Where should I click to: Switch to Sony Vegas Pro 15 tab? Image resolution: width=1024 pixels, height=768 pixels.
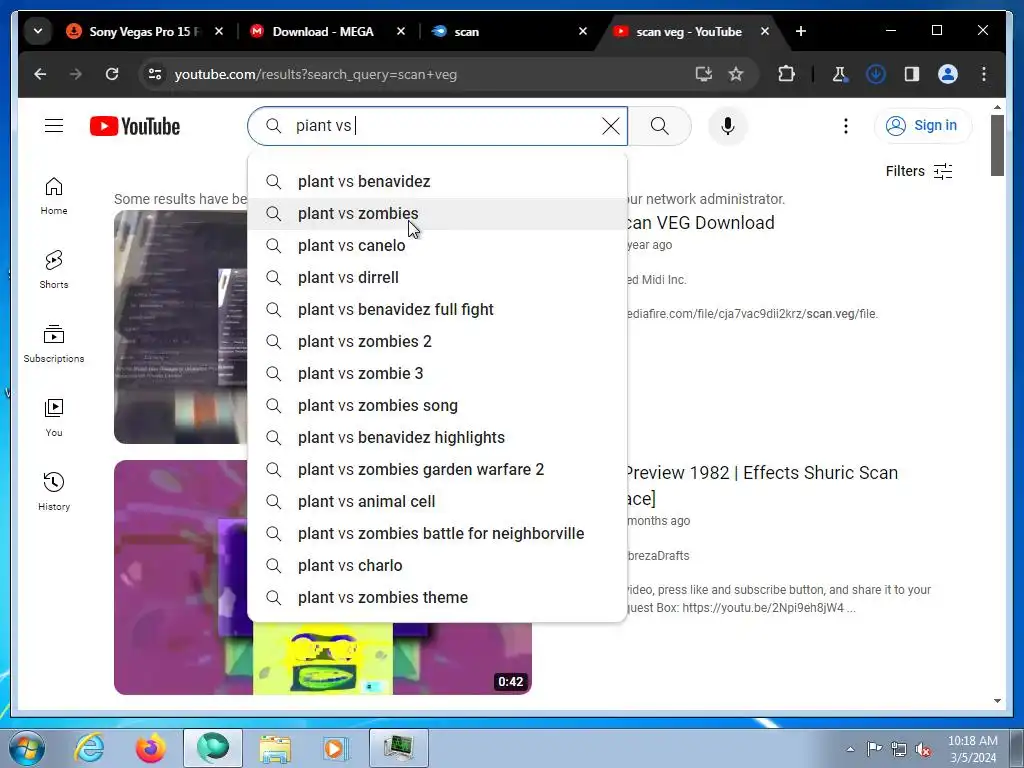pos(145,31)
